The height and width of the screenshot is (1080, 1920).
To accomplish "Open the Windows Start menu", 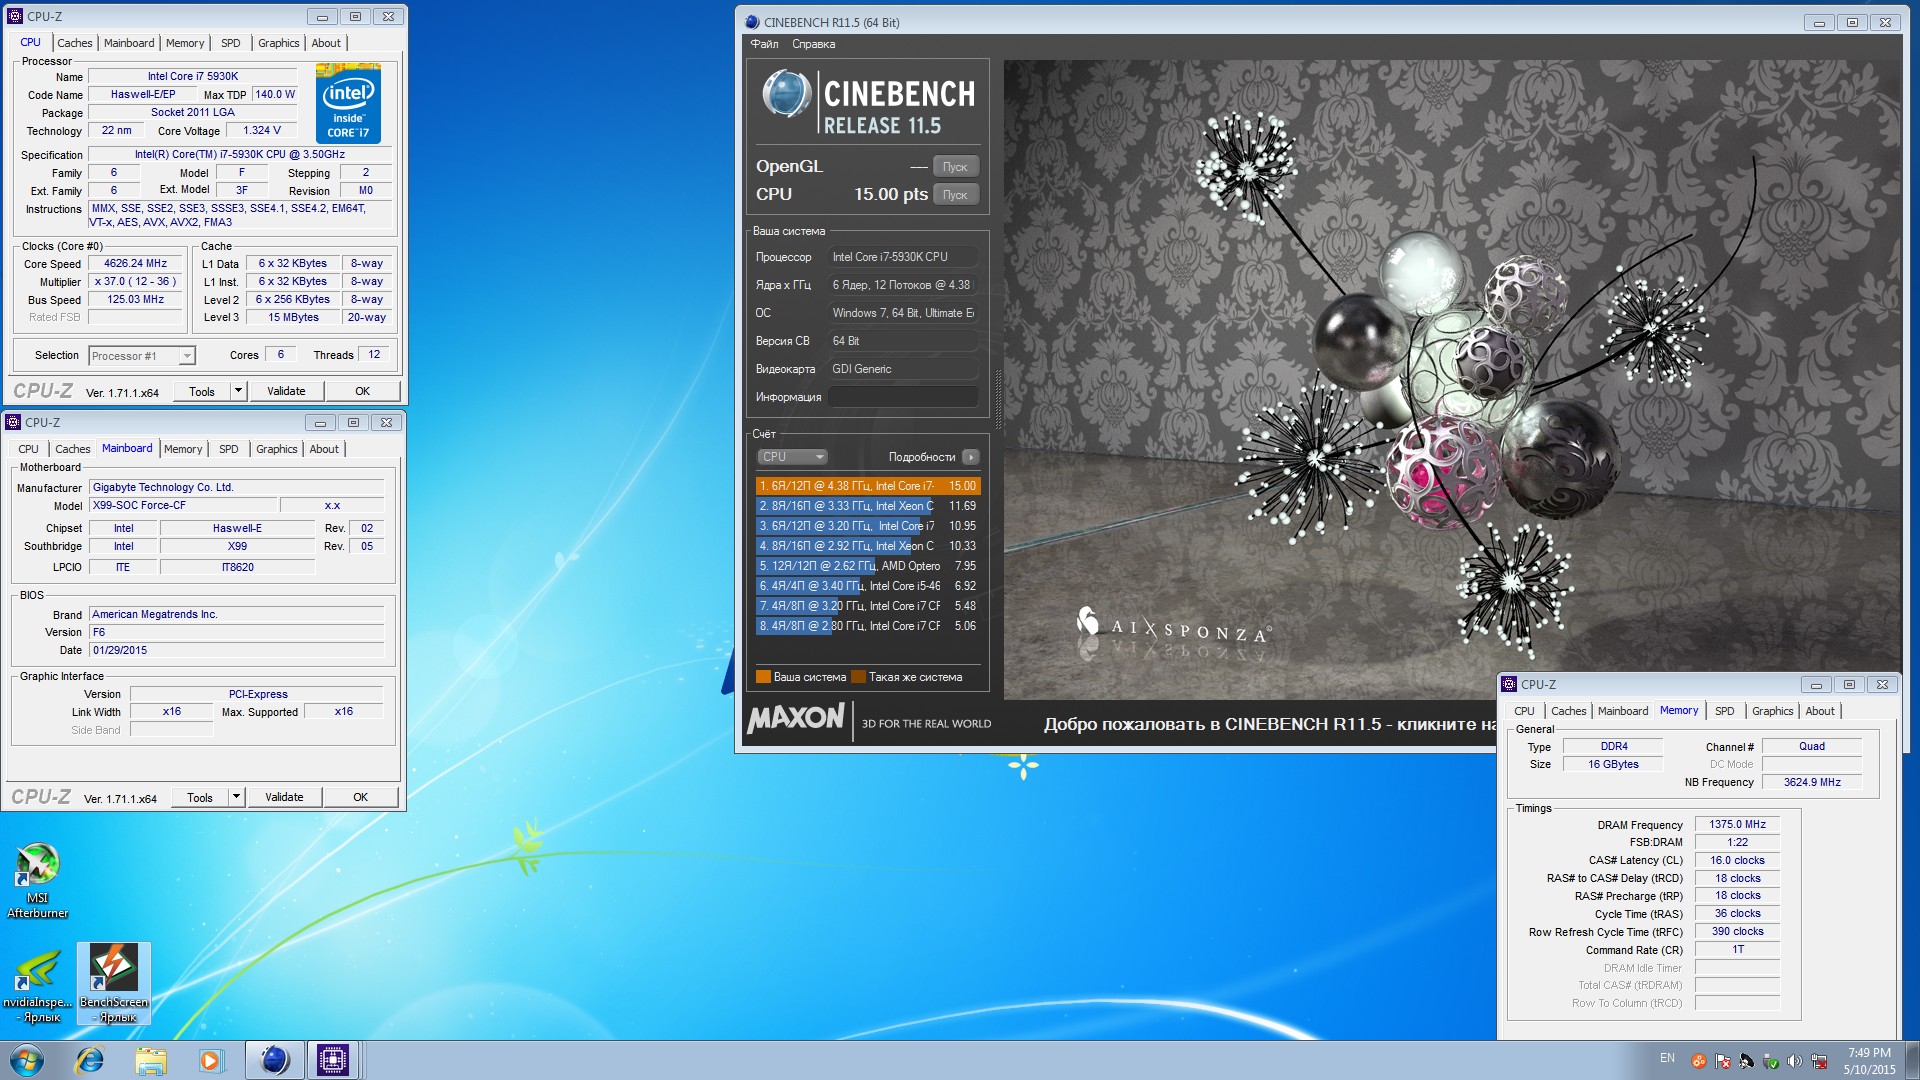I will pos(27,1060).
